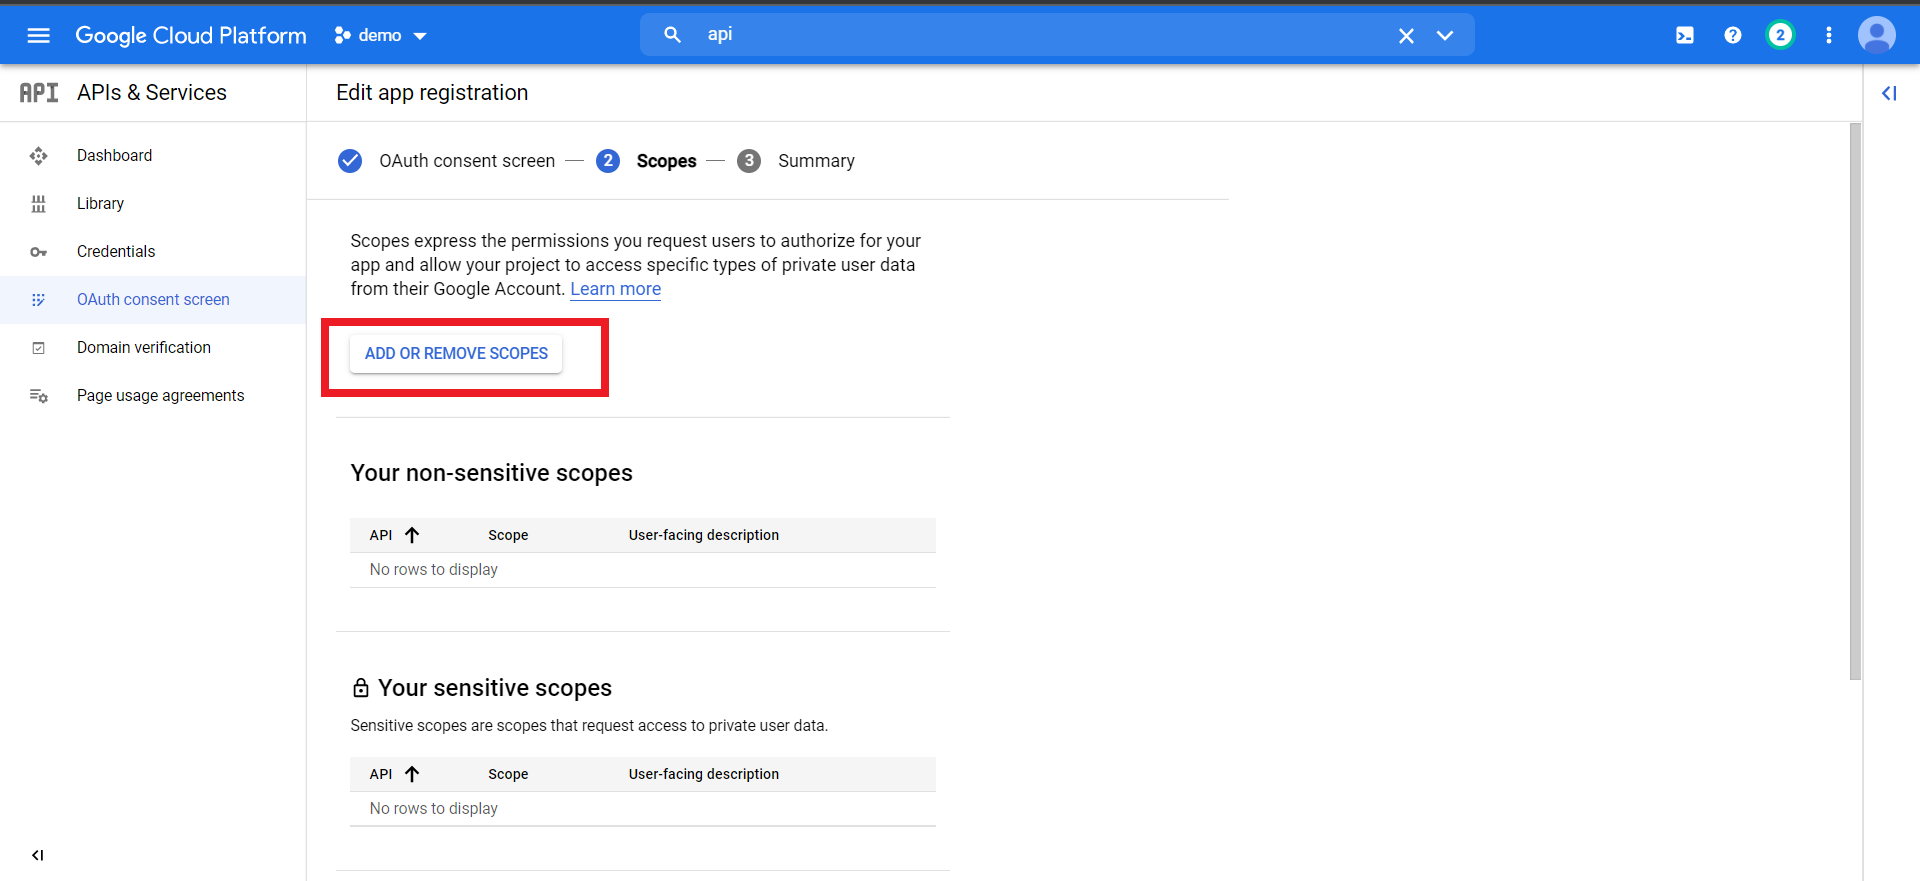Follow the Learn more link
This screenshot has width=1920, height=881.
(615, 289)
